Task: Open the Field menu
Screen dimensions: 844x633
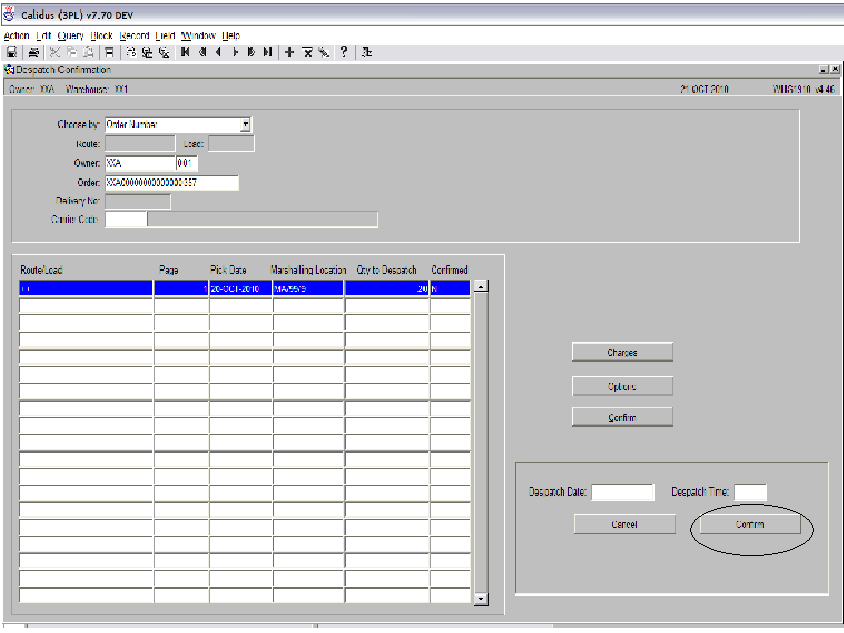Action: point(165,36)
